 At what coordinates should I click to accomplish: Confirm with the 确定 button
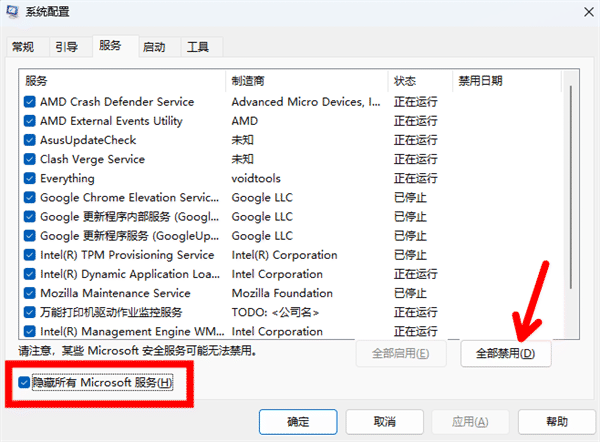(298, 422)
